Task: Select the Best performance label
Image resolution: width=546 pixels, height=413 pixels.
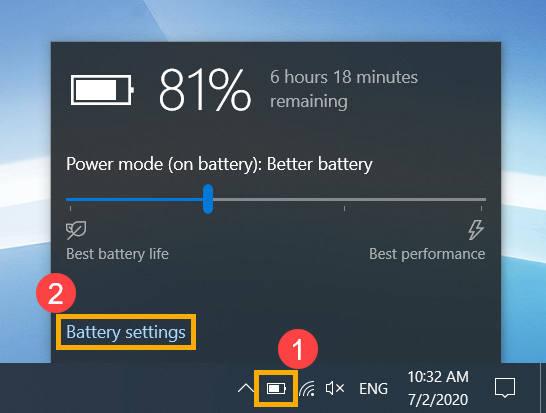Action: point(427,254)
